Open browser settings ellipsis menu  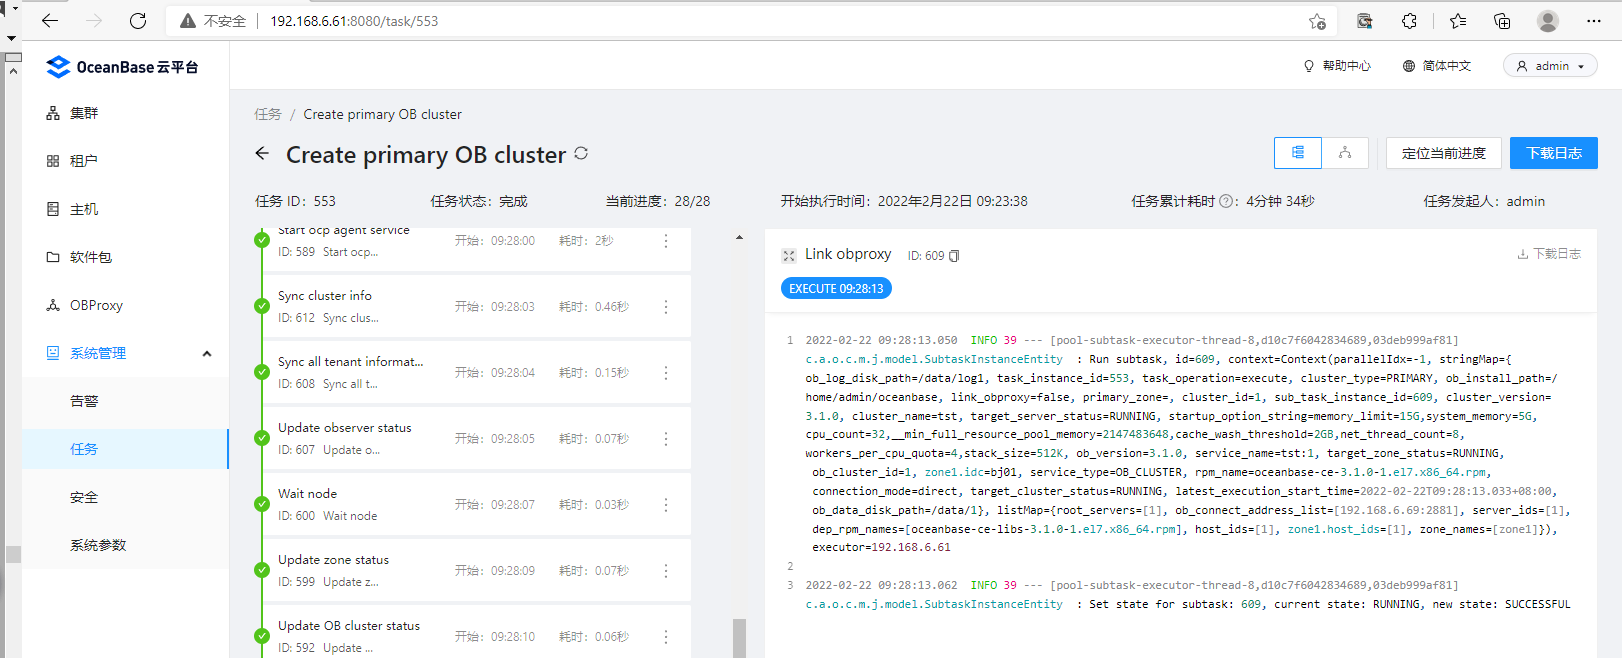coord(1594,21)
